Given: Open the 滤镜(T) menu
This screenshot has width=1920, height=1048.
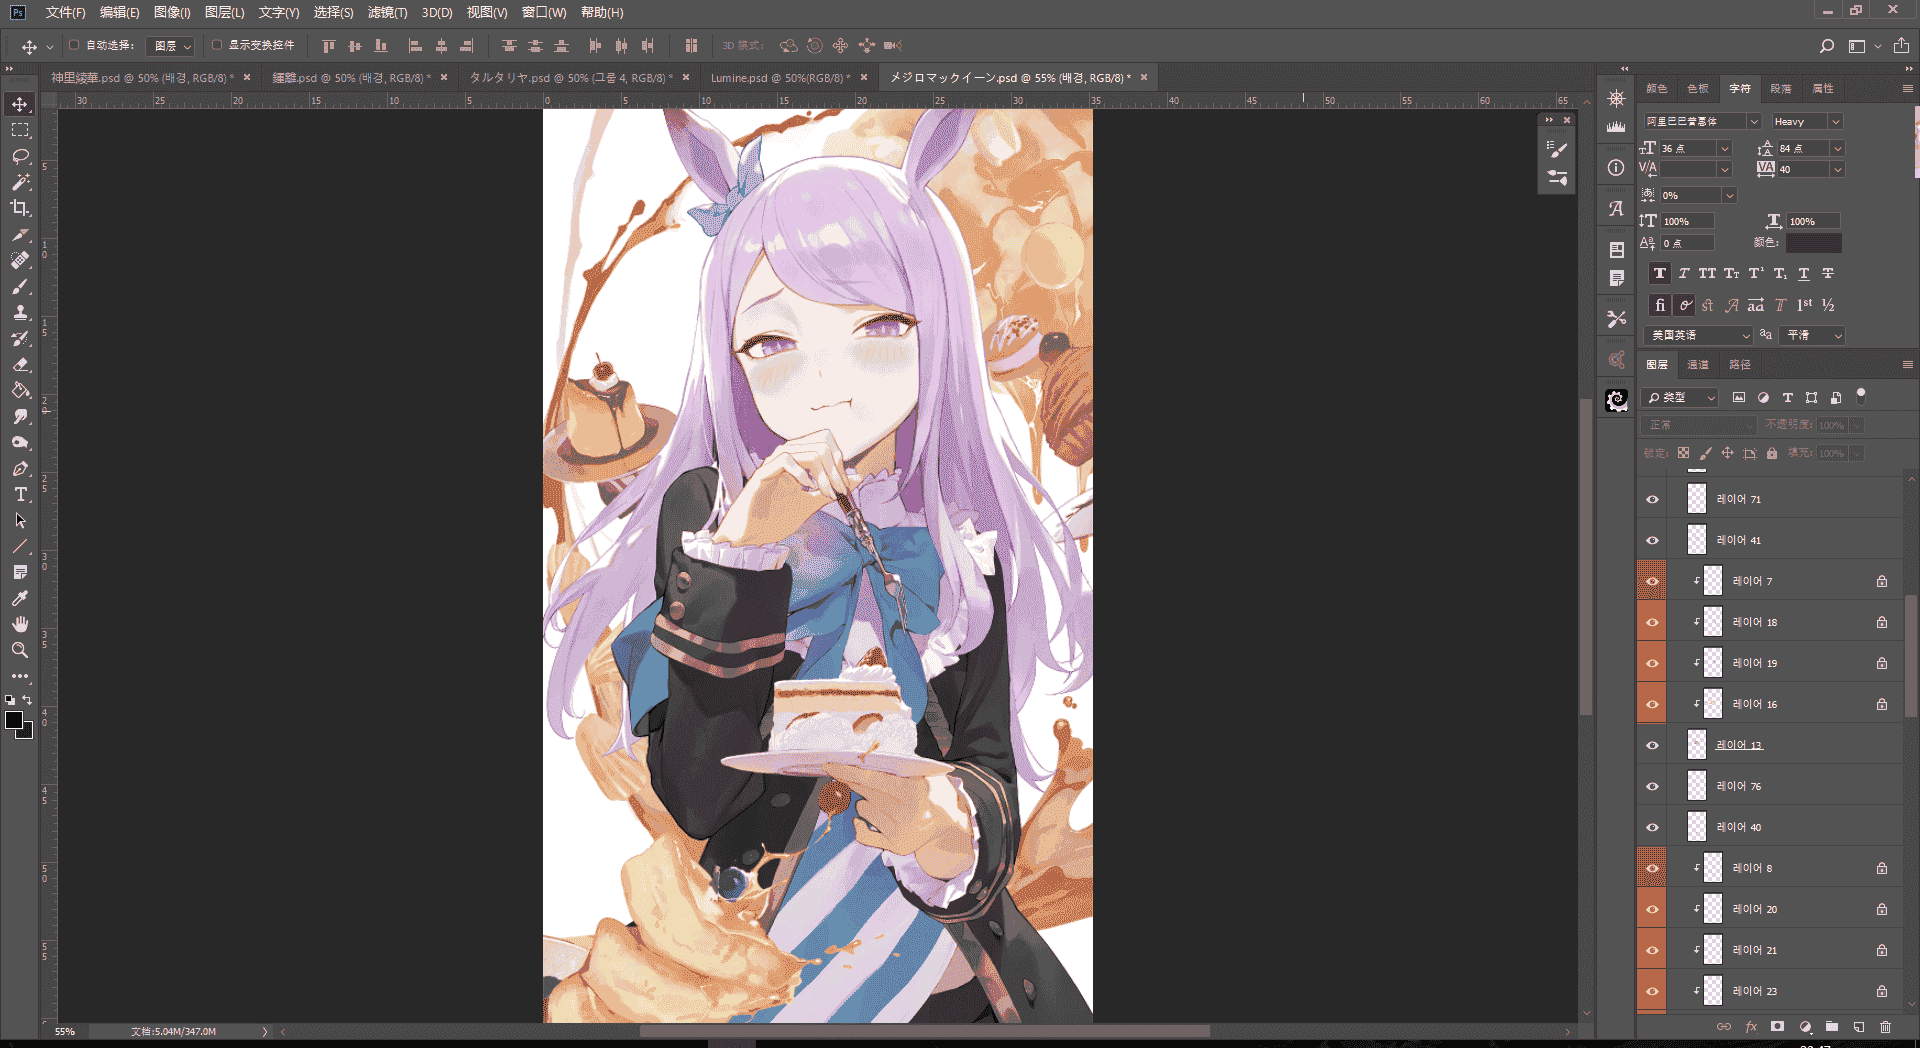Looking at the screenshot, I should tap(387, 12).
